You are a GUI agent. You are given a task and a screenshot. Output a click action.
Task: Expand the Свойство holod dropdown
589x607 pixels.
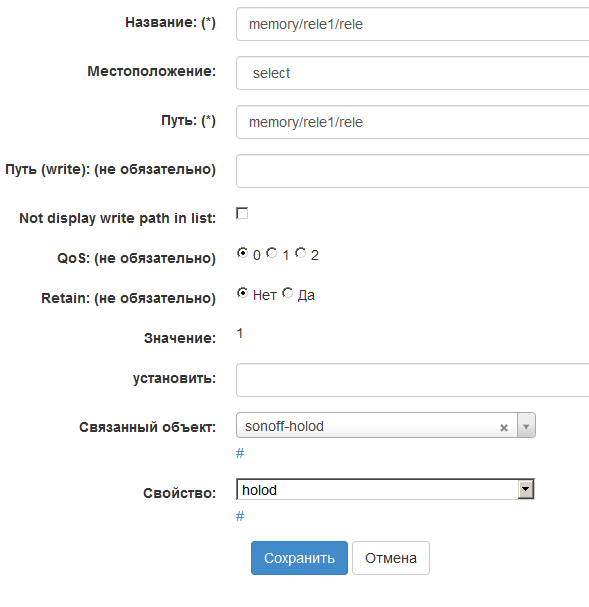[526, 489]
